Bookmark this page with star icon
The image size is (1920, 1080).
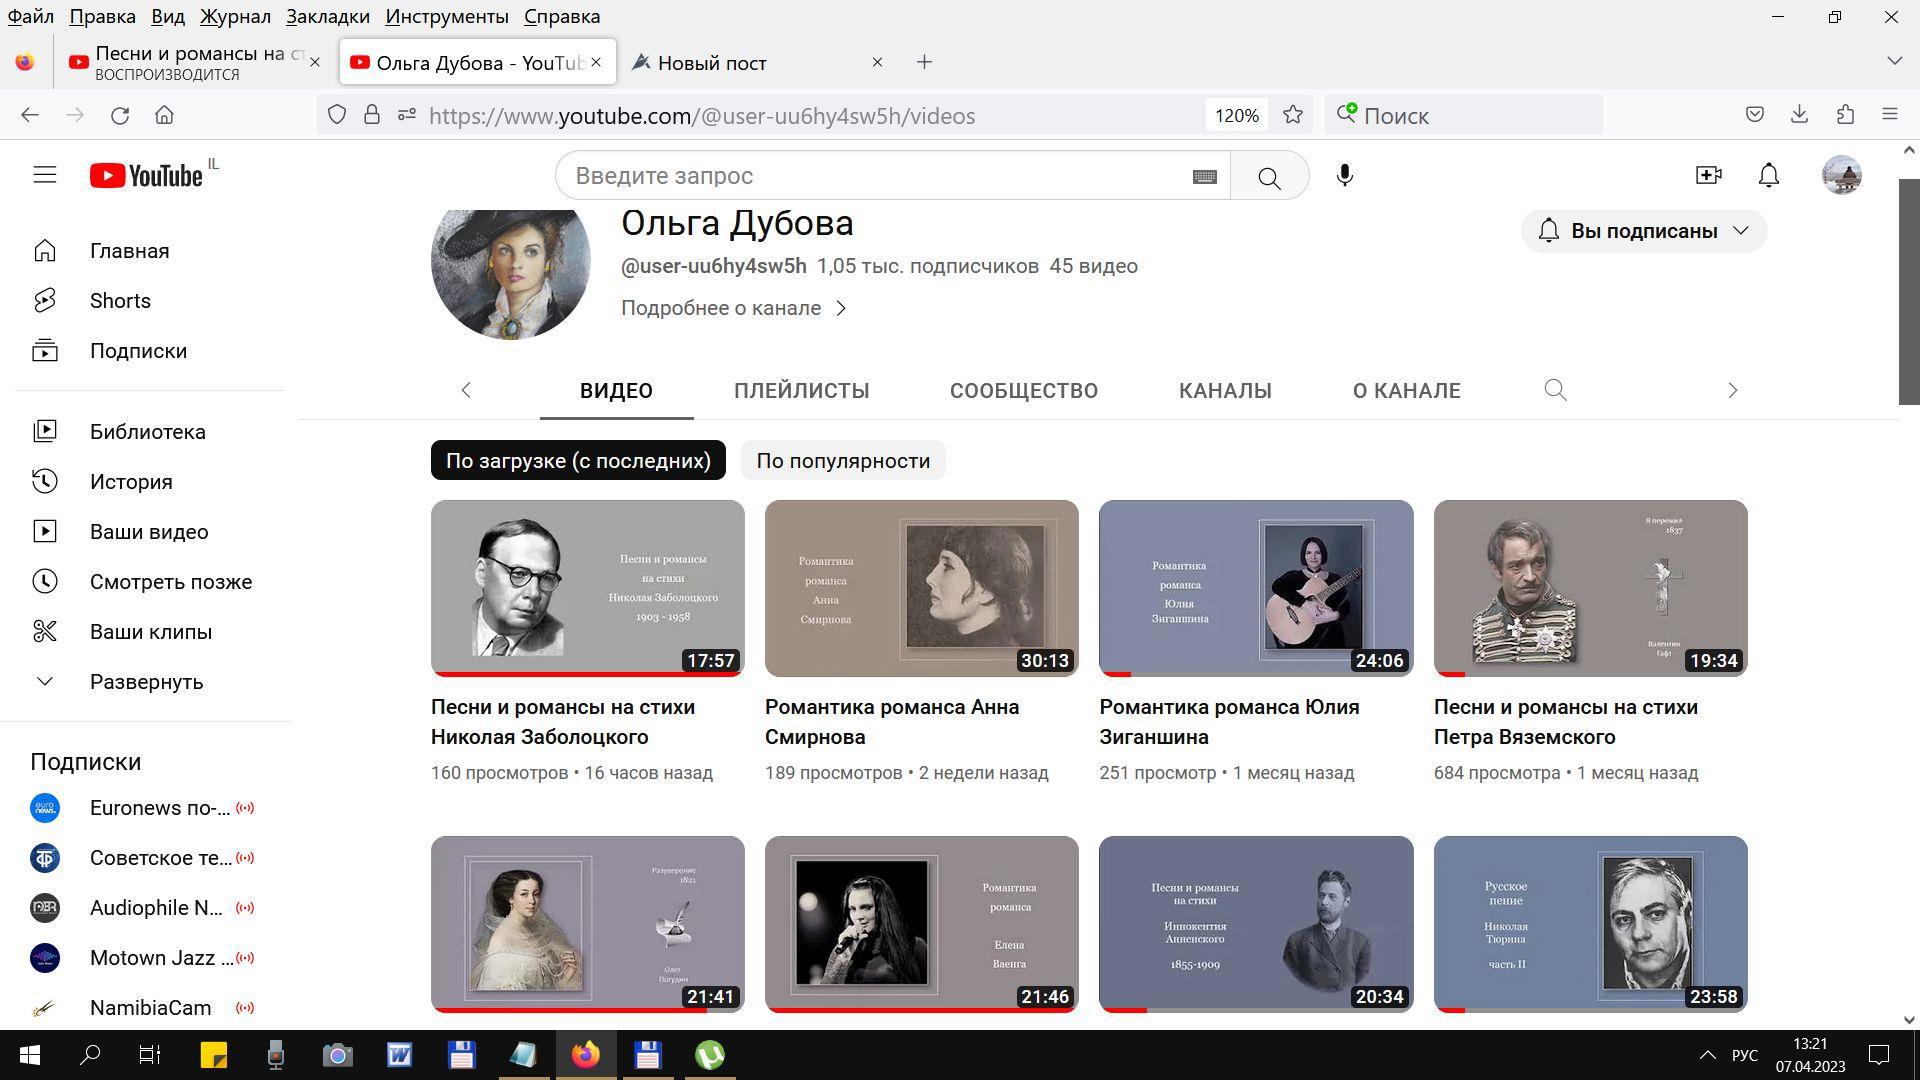click(1292, 115)
